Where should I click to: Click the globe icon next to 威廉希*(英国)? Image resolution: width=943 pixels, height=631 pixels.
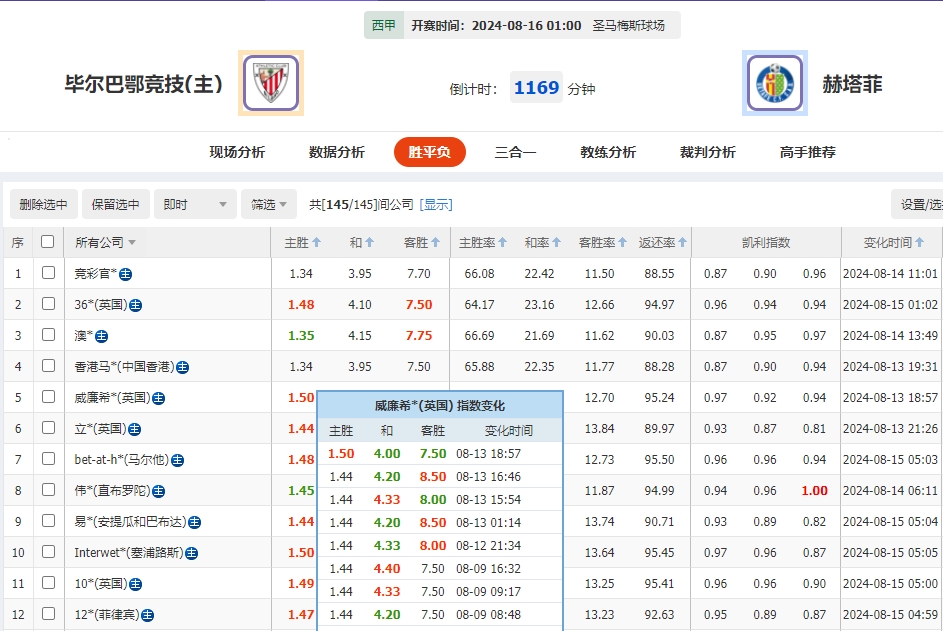point(158,398)
